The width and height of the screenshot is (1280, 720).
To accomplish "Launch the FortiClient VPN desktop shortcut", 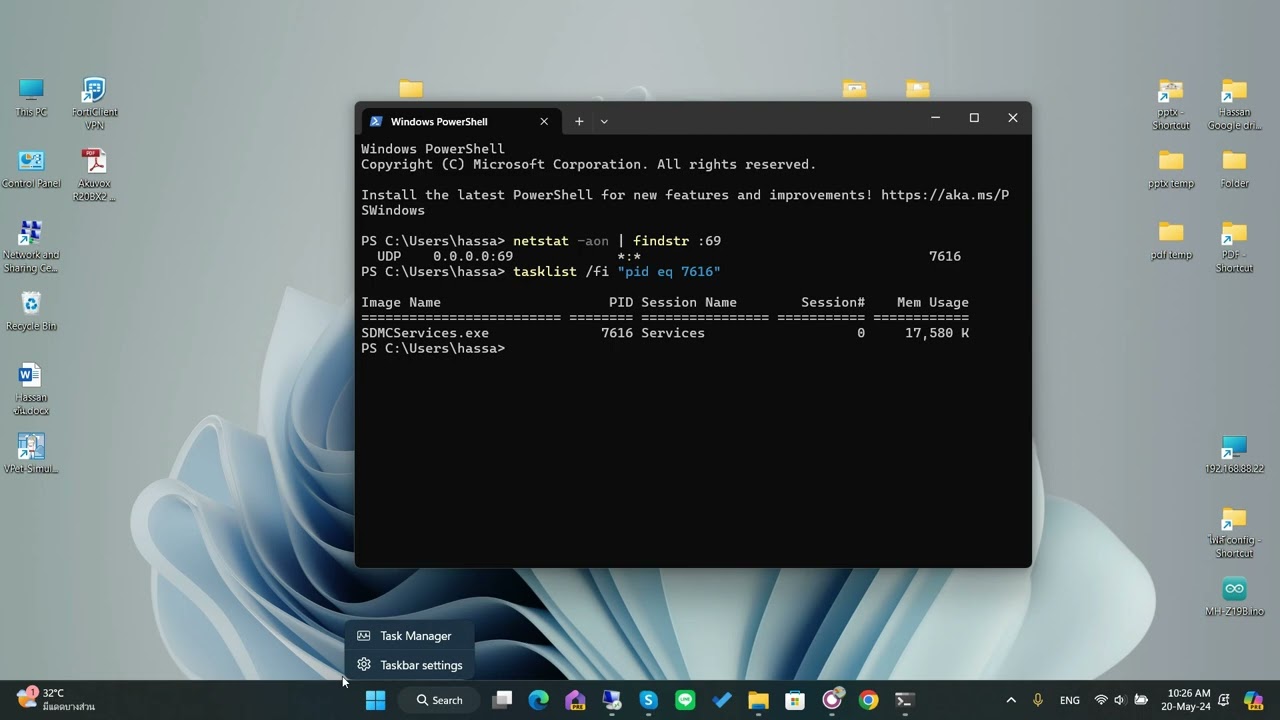I will (x=95, y=103).
